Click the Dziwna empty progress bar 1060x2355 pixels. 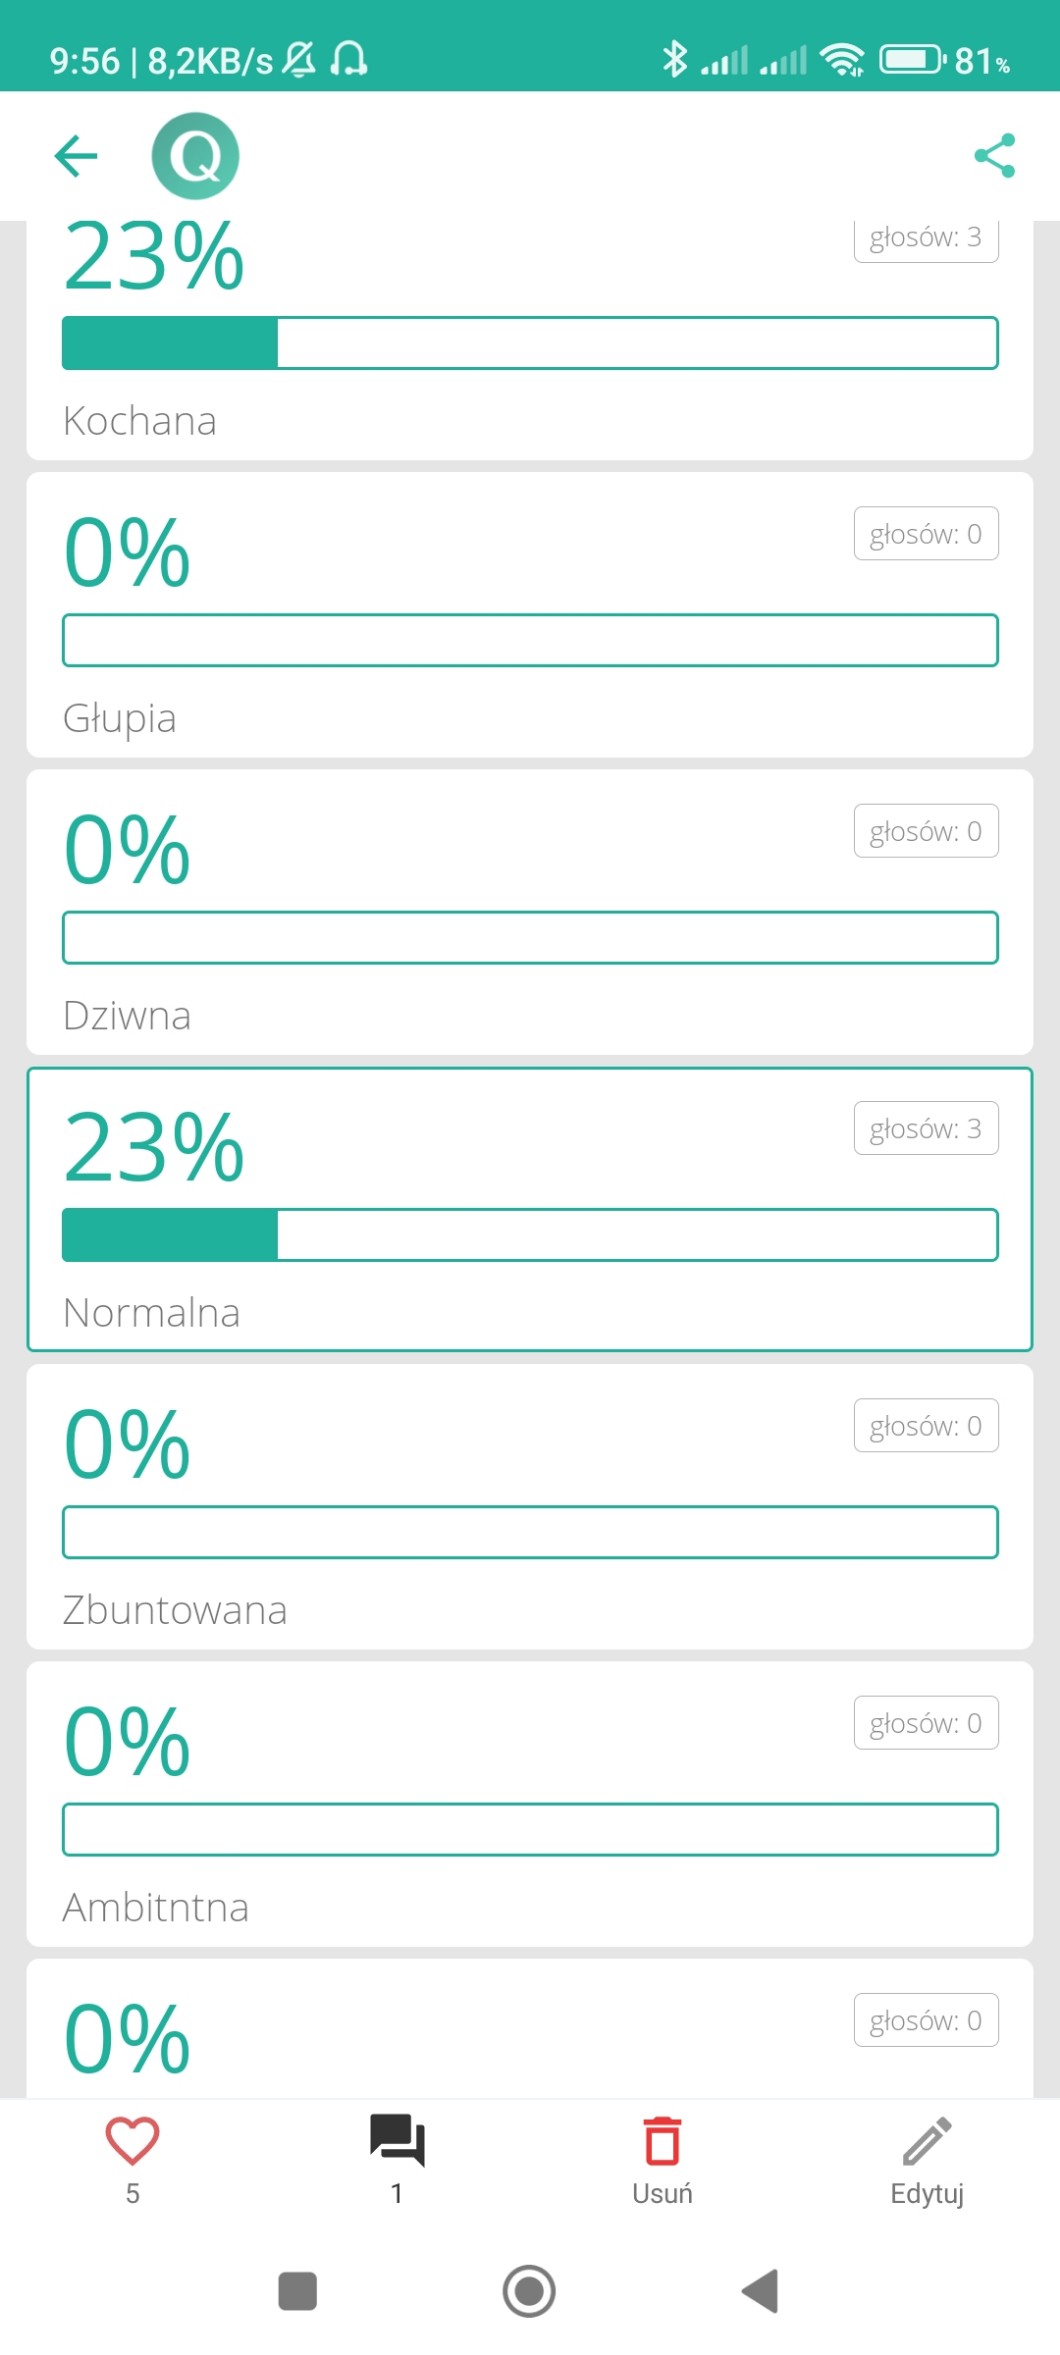530,938
